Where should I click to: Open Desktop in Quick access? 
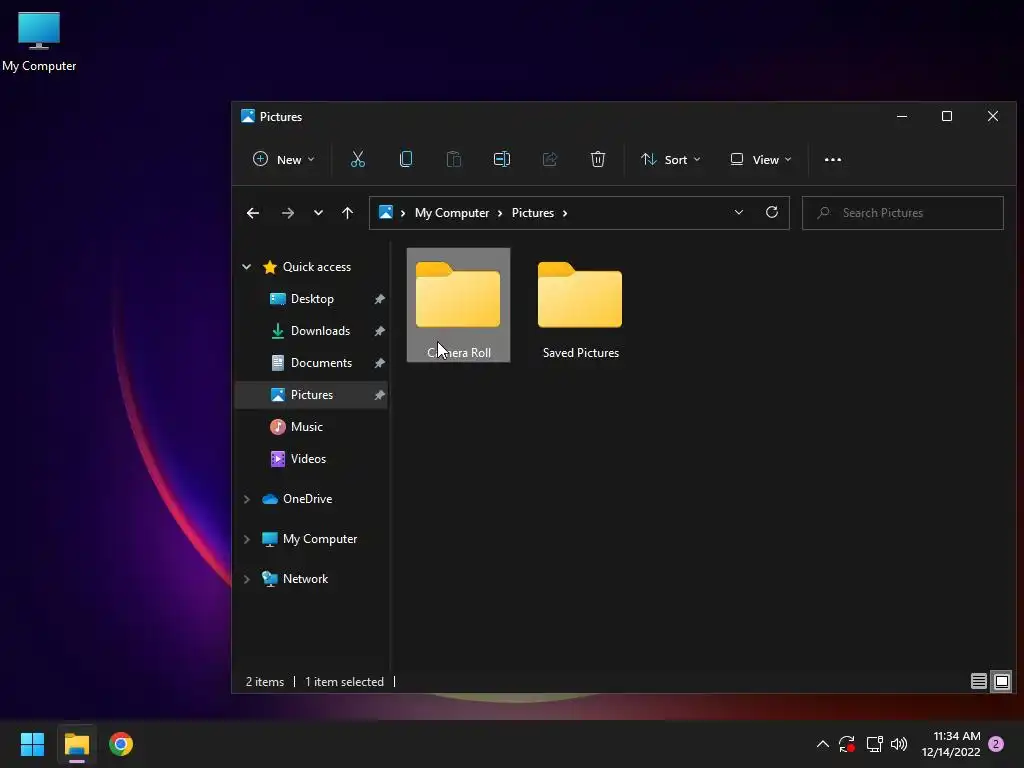pyautogui.click(x=312, y=298)
